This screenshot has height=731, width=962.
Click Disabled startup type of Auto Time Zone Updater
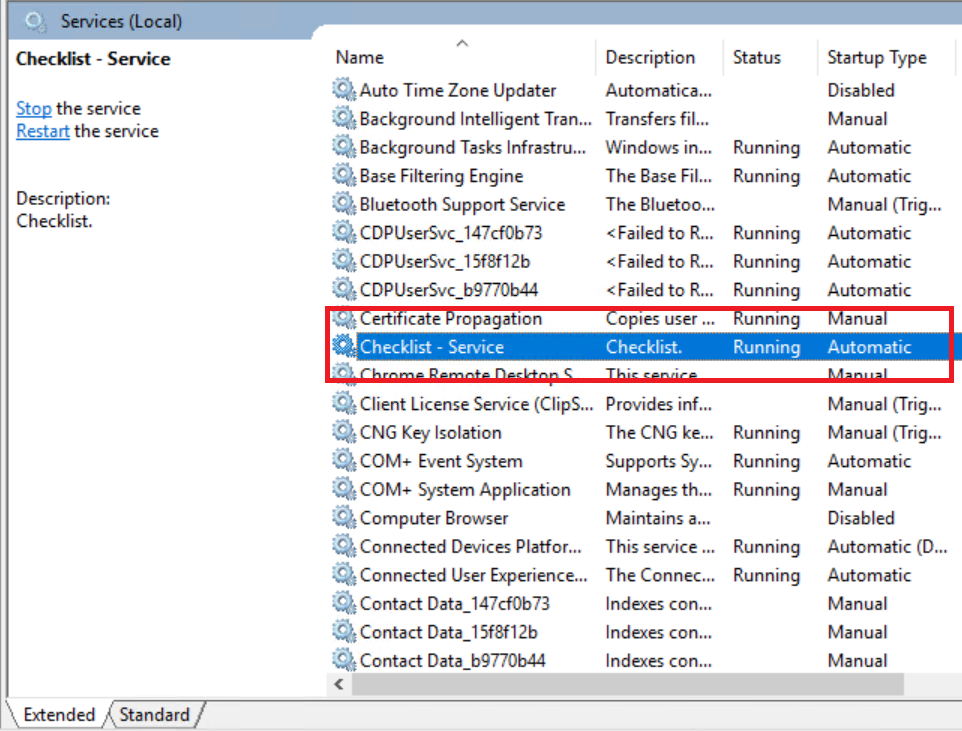(x=861, y=90)
